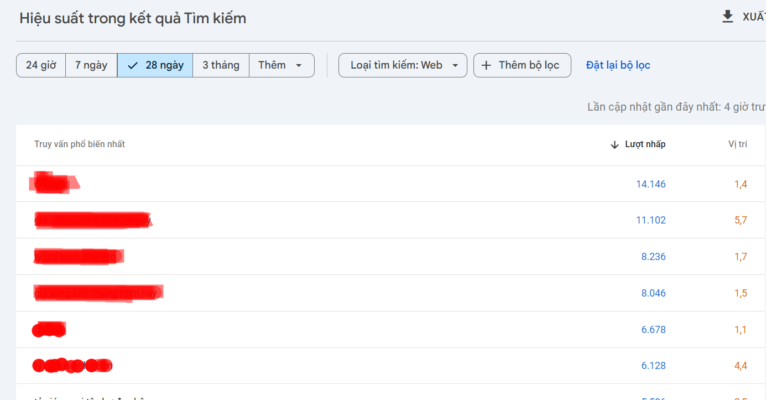The height and width of the screenshot is (400, 766).
Task: Choose the 3 tháng date range
Action: 220,65
